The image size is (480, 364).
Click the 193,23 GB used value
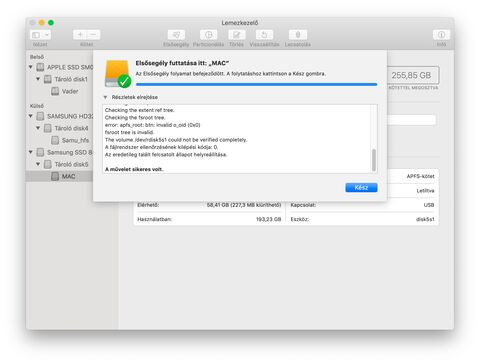[x=268, y=219]
